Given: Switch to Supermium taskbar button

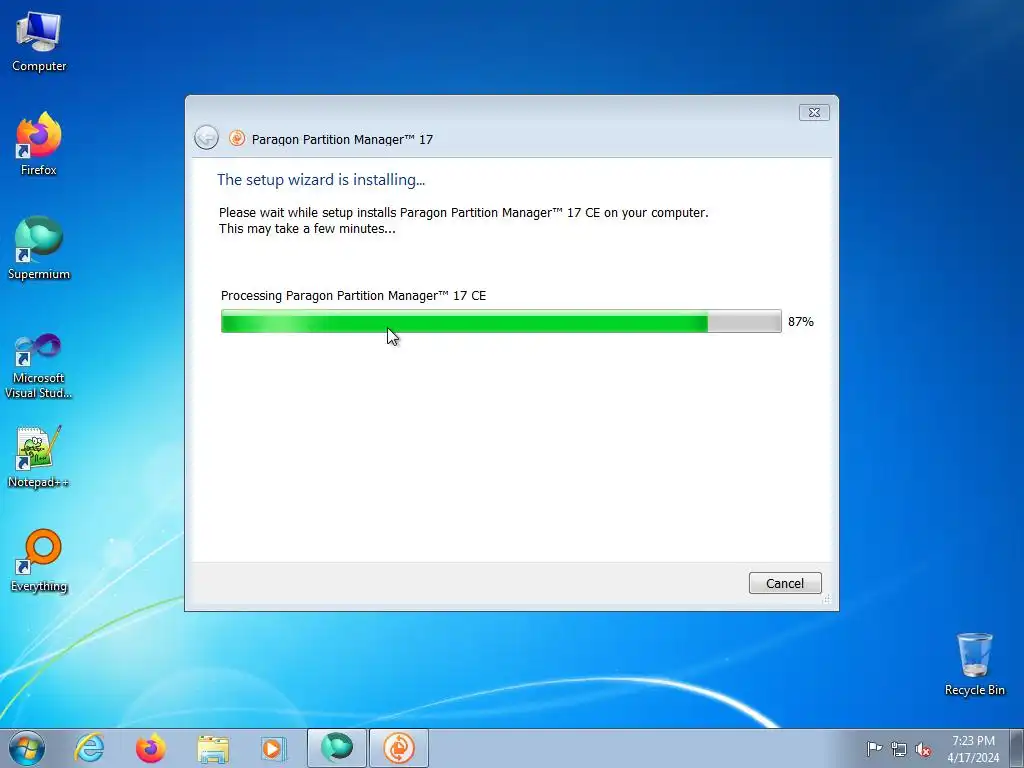Looking at the screenshot, I should coord(337,748).
